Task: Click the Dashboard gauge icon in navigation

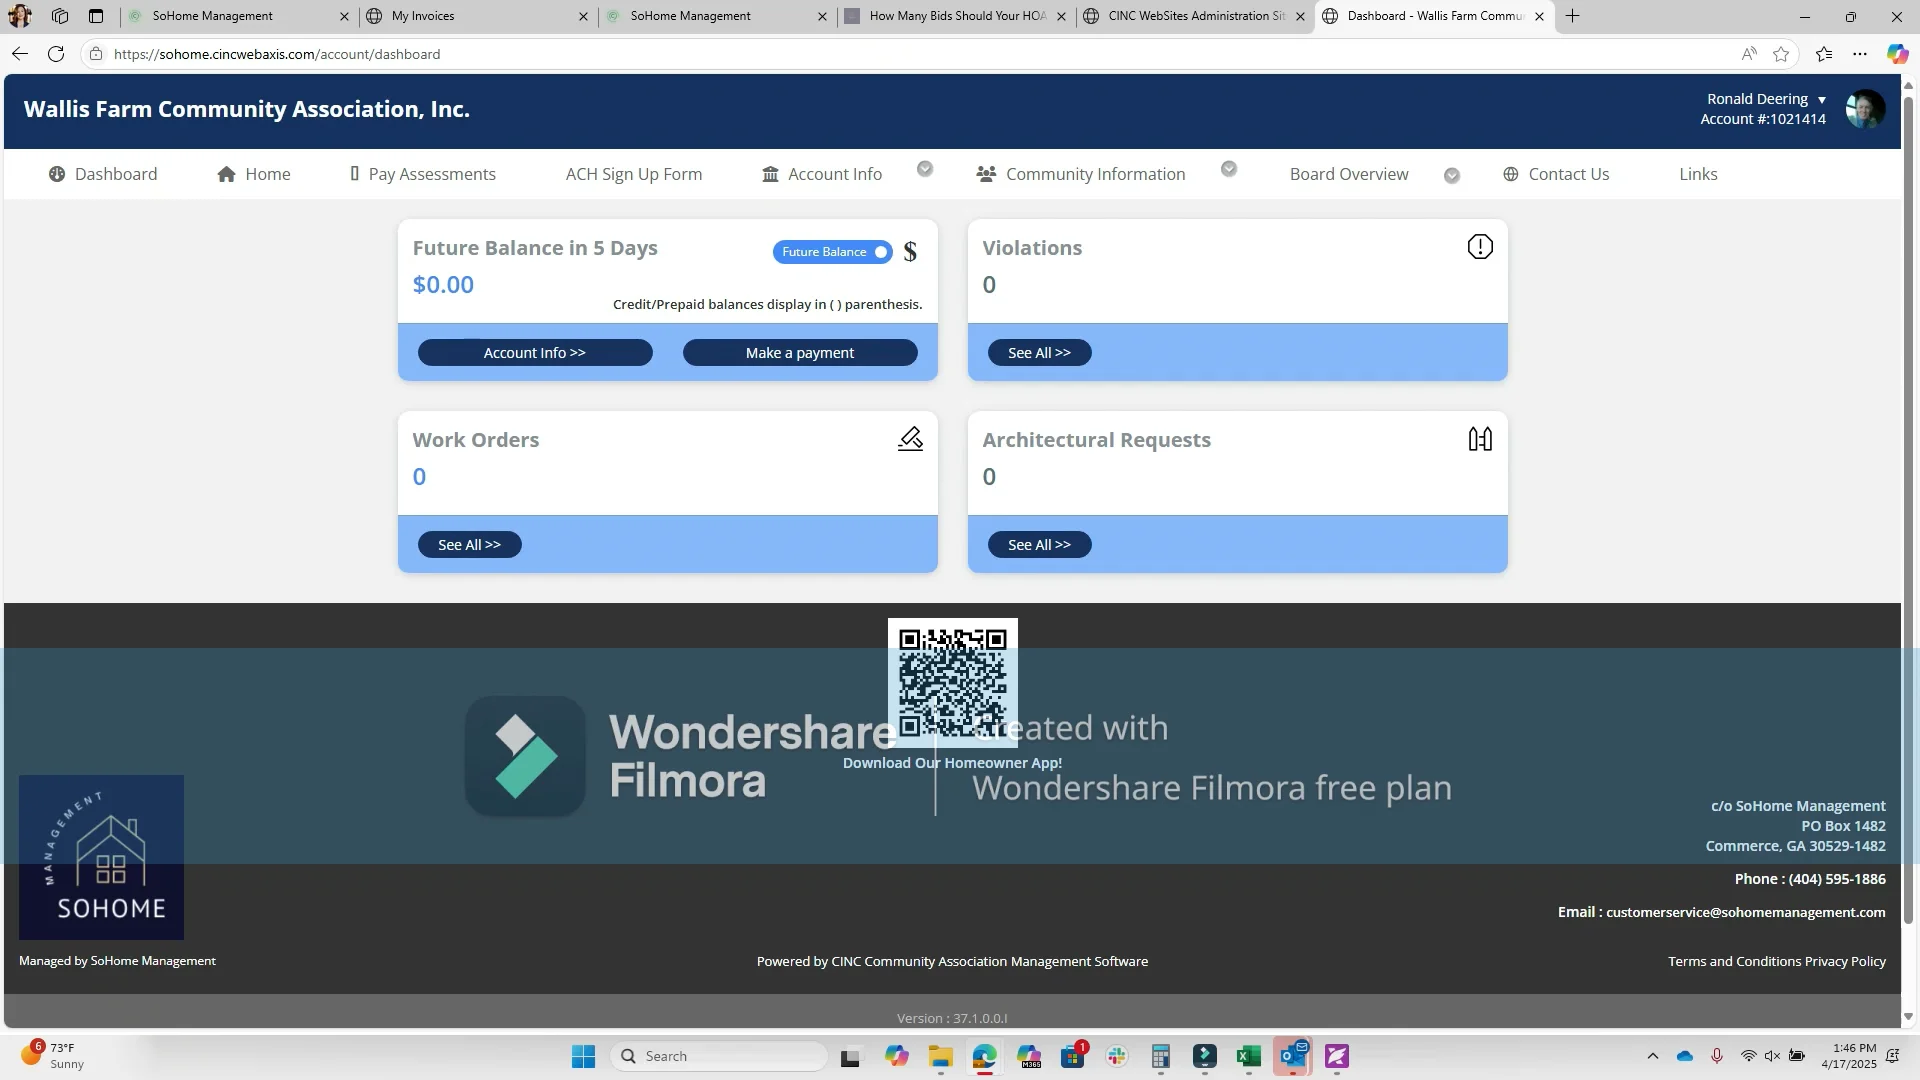Action: click(57, 174)
